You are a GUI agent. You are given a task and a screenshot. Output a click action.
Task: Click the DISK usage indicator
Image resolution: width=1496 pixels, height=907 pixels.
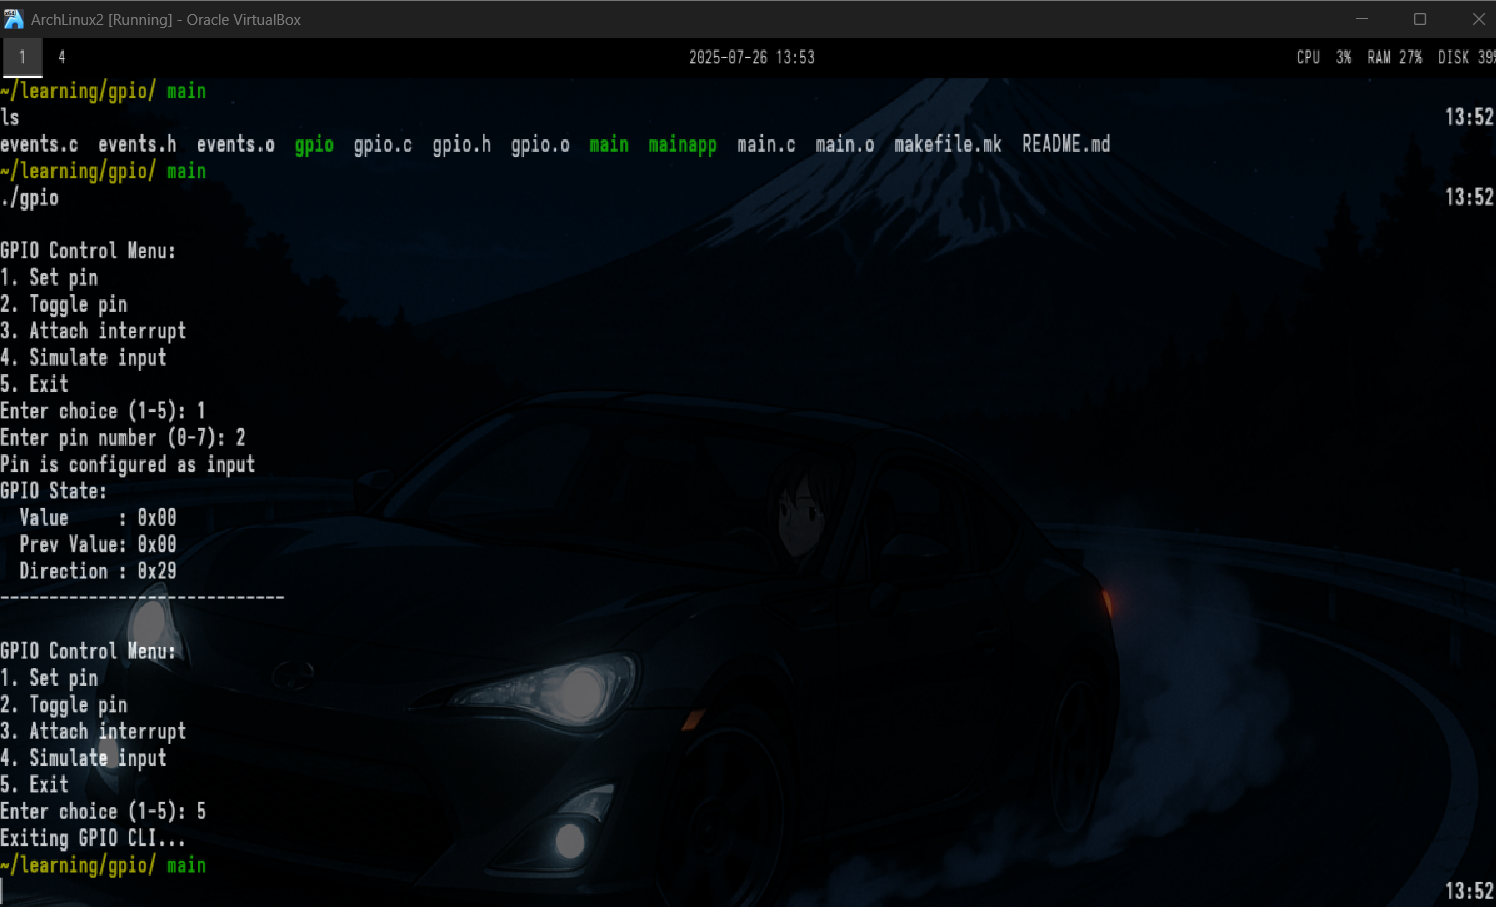tap(1466, 57)
